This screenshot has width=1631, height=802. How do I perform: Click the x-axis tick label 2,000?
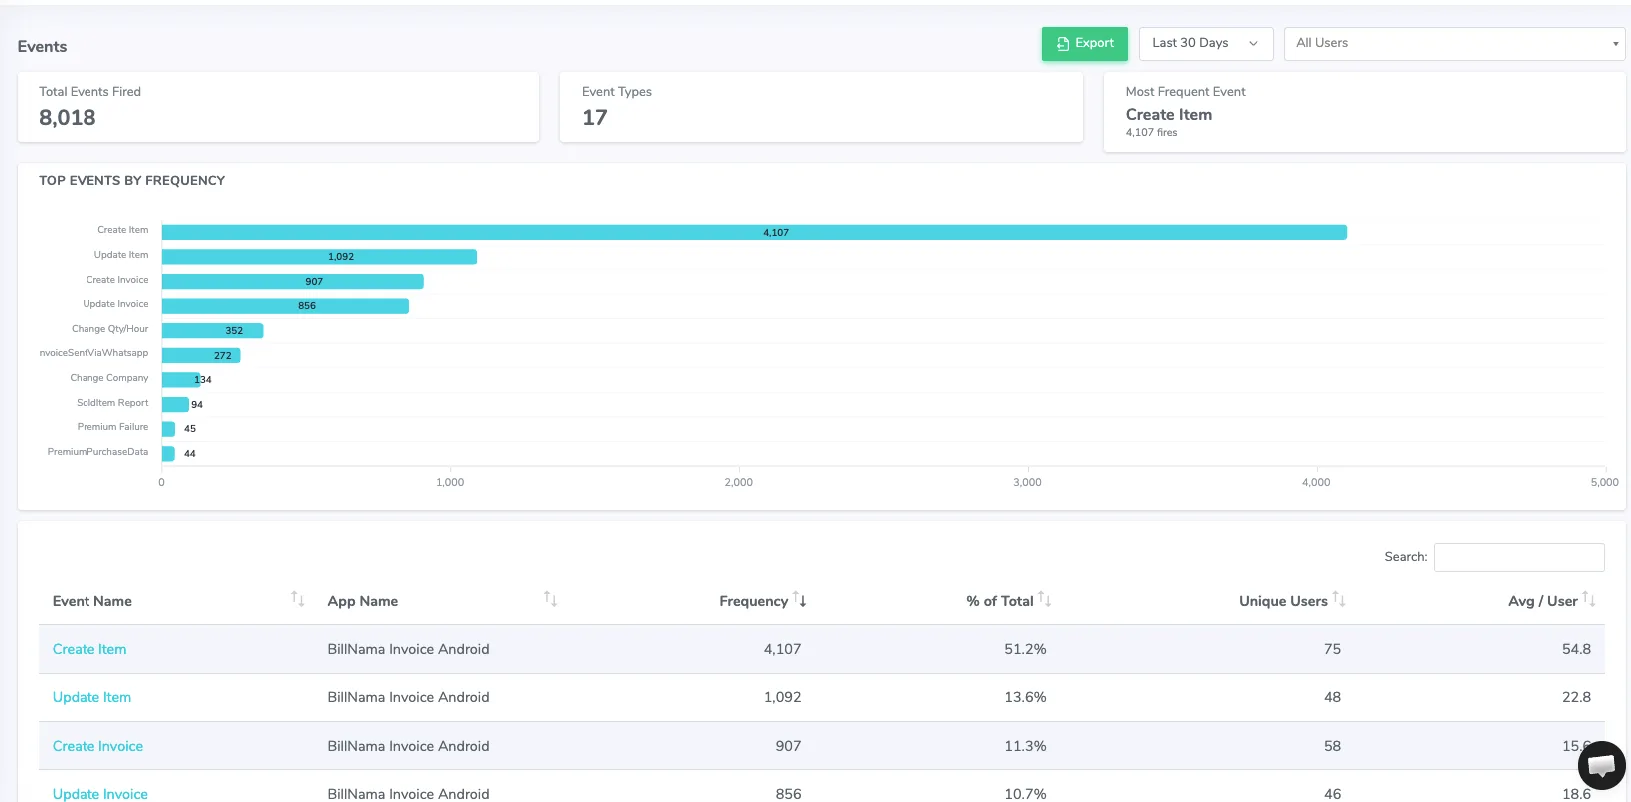coord(739,482)
